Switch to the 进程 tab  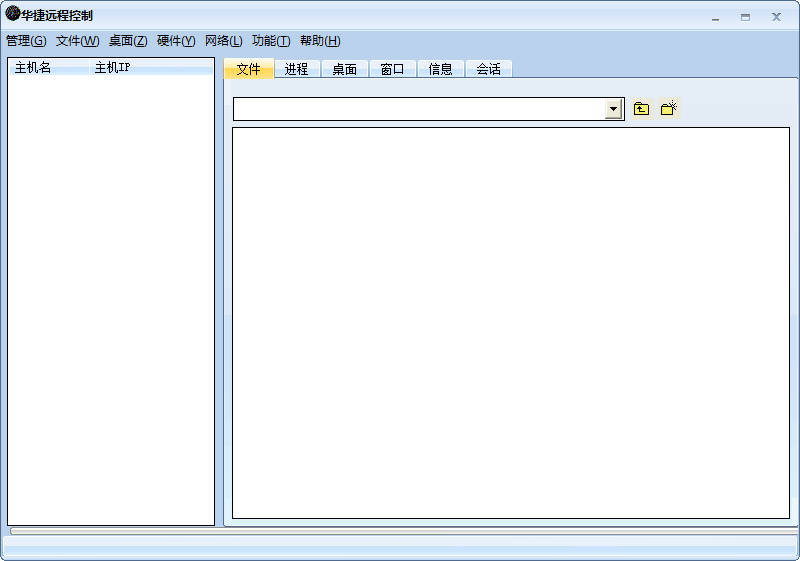coord(296,69)
